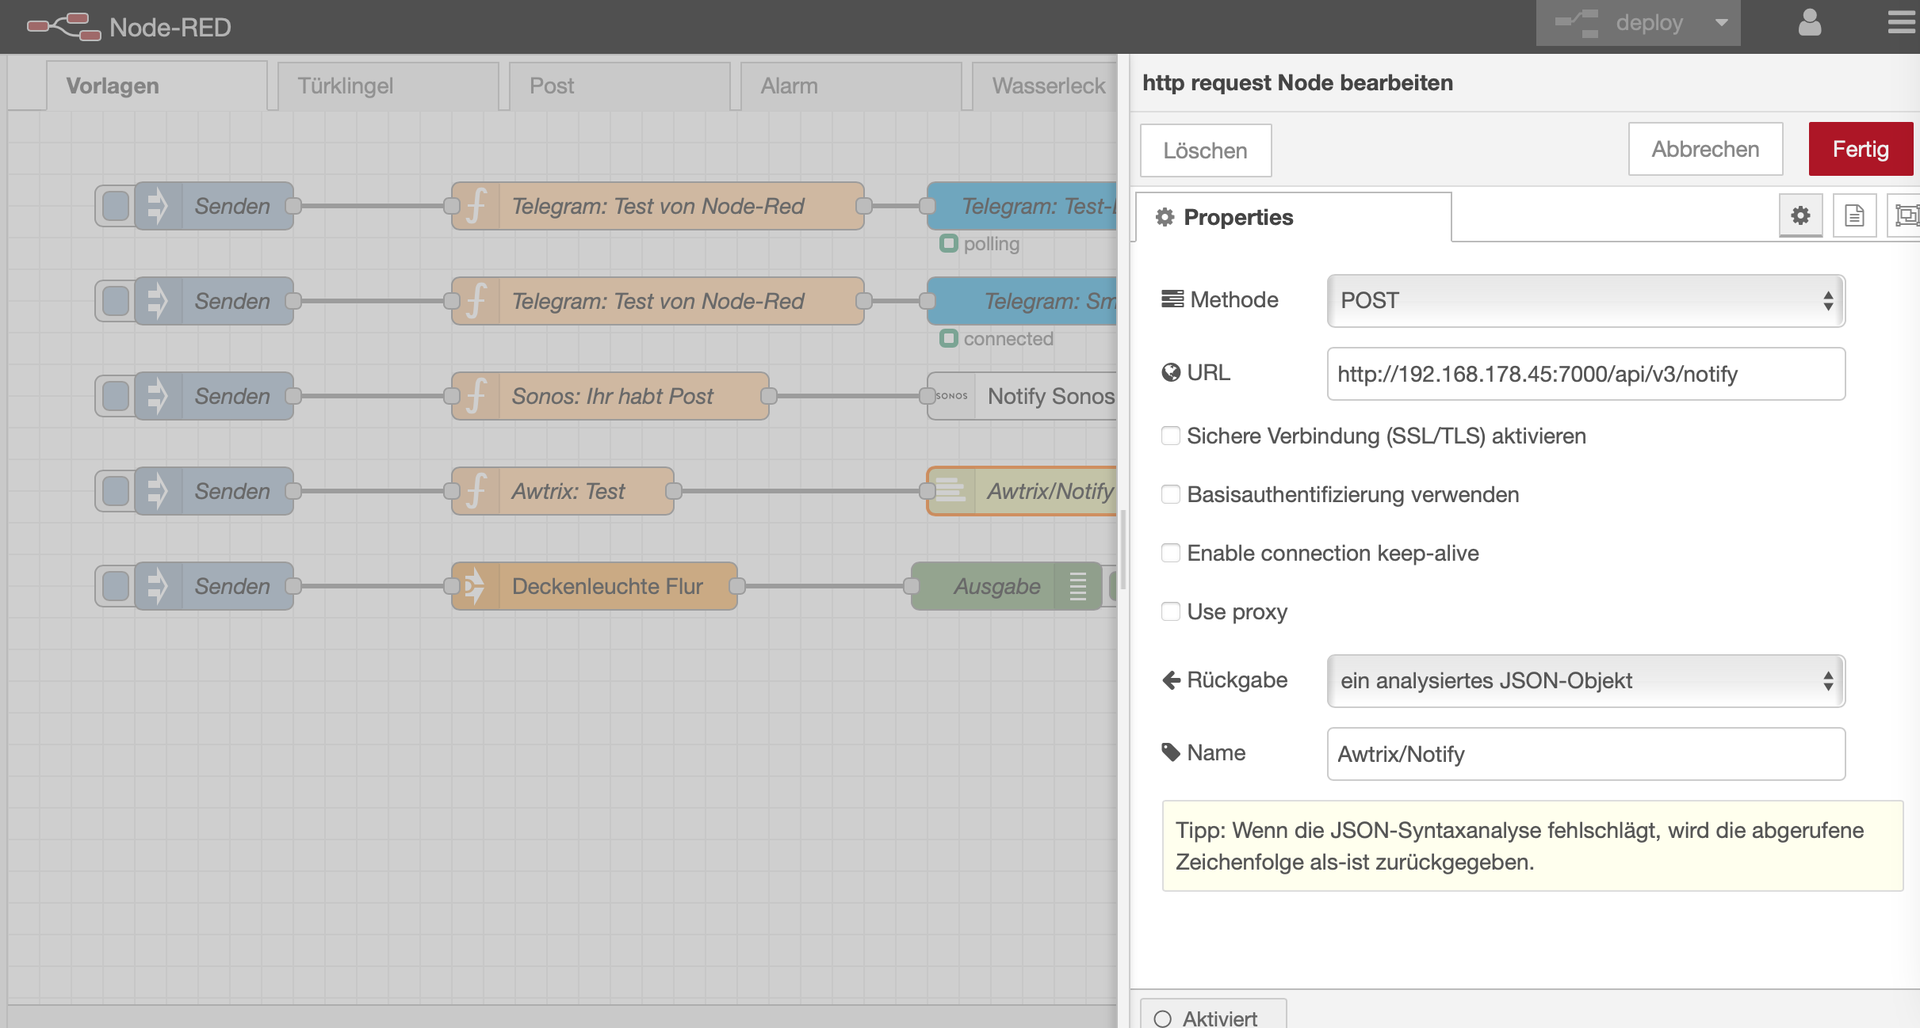Image resolution: width=1920 pixels, height=1028 pixels.
Task: Expand the deploy button dropdown arrow
Action: [1721, 23]
